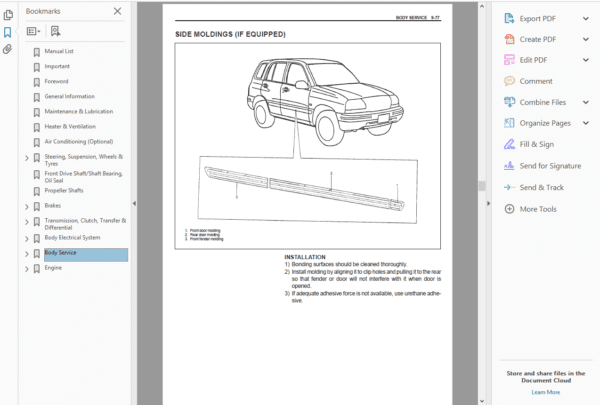Click the Learn More link

(x=546, y=392)
